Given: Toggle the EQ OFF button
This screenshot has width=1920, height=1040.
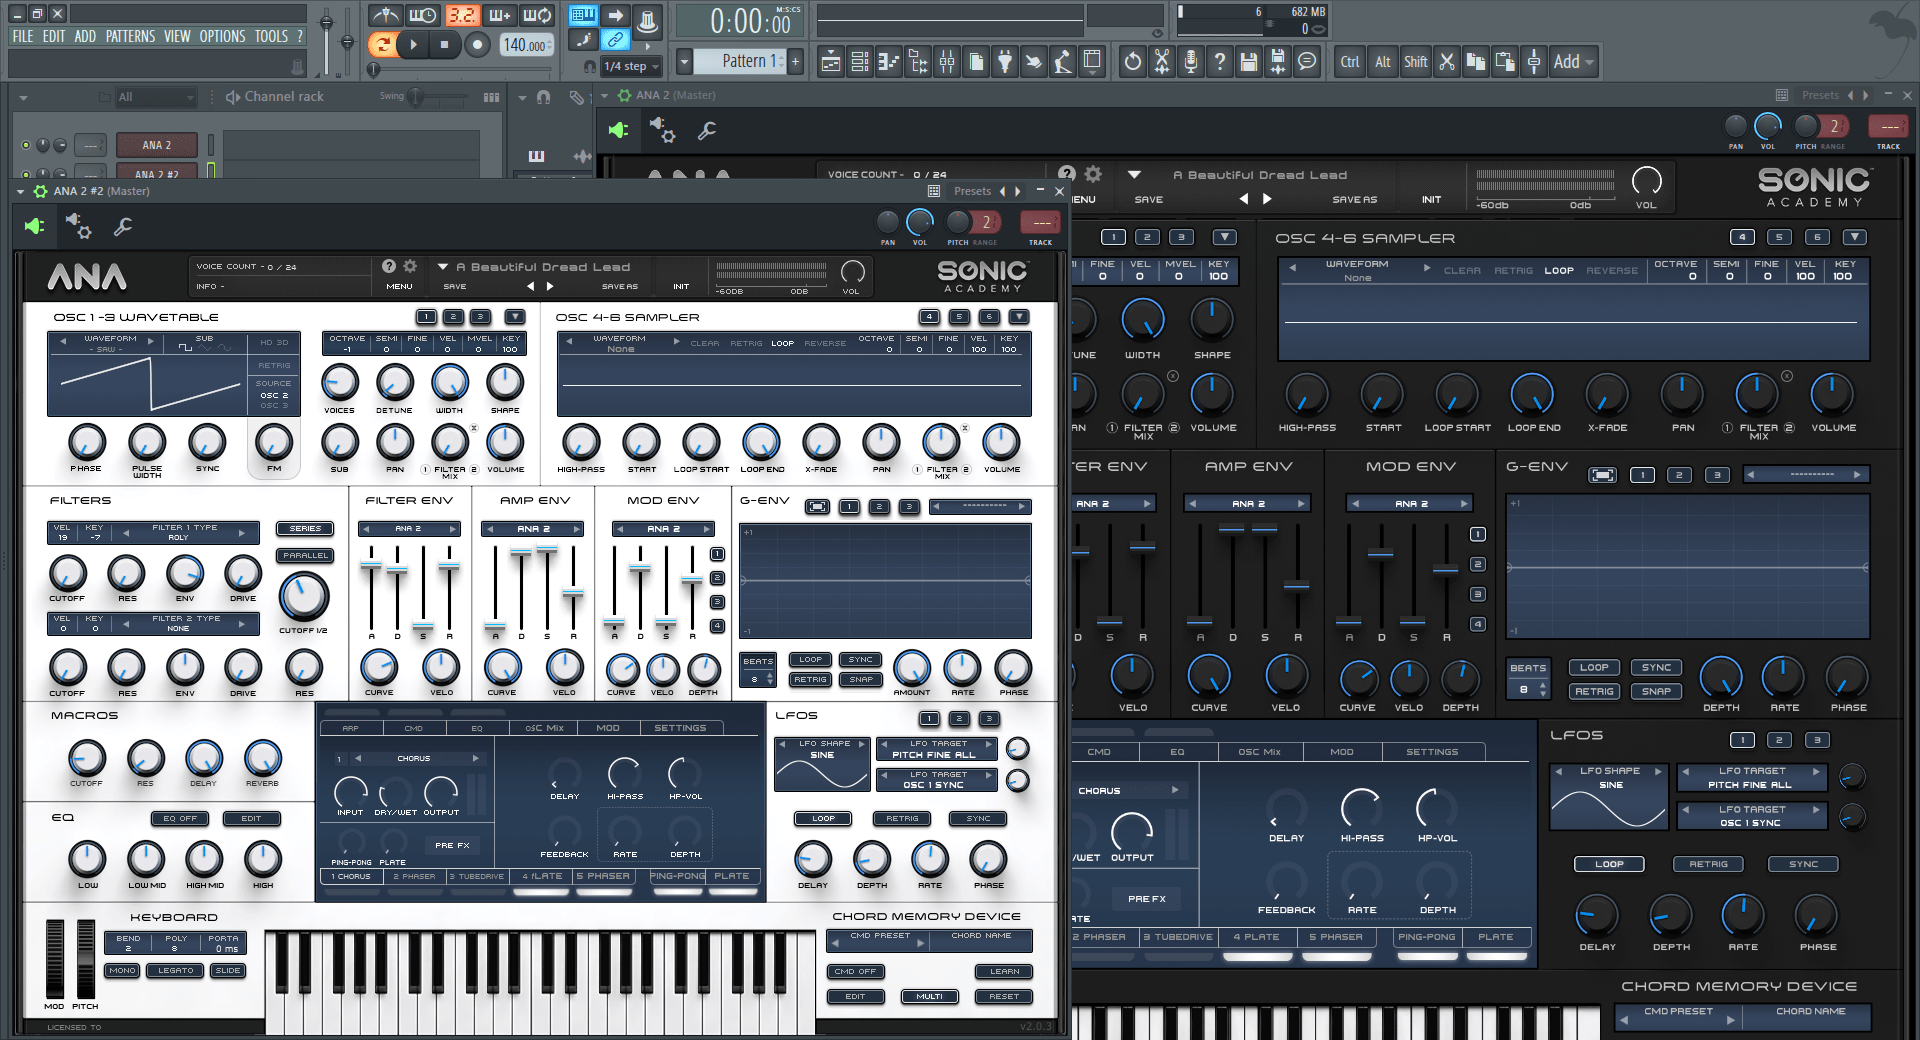Looking at the screenshot, I should coord(181,819).
